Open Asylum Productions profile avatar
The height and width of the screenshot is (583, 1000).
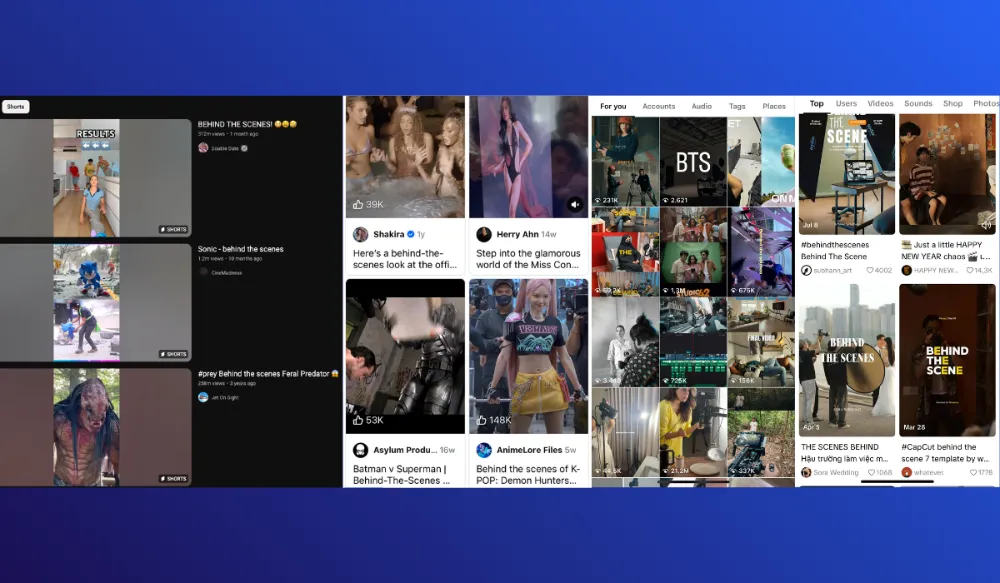360,450
